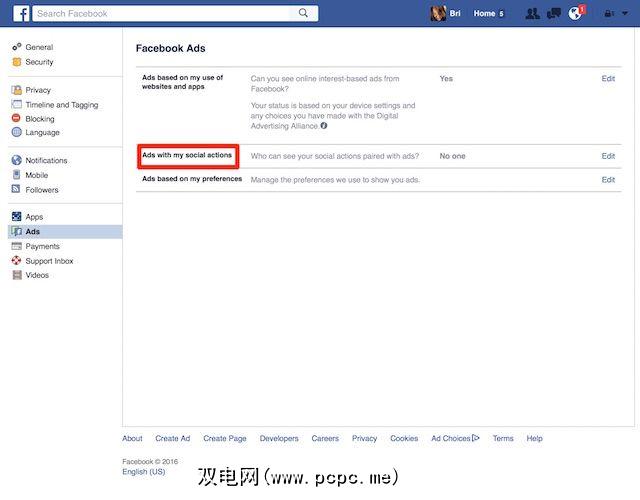The width and height of the screenshot is (640, 500).
Task: Click the Create Page footer link
Action: point(225,438)
